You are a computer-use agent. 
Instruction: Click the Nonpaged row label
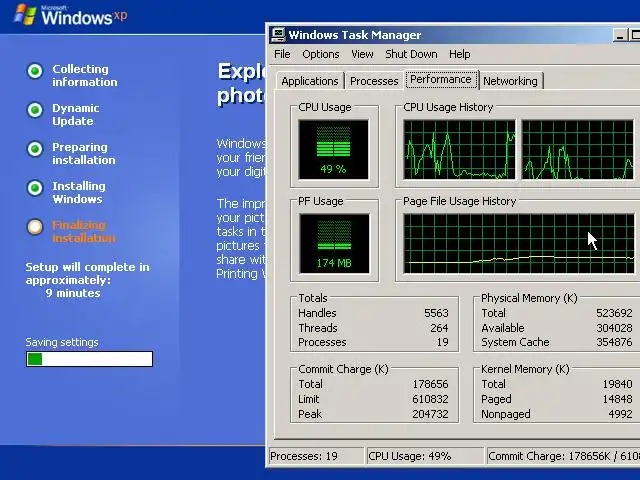coord(506,414)
